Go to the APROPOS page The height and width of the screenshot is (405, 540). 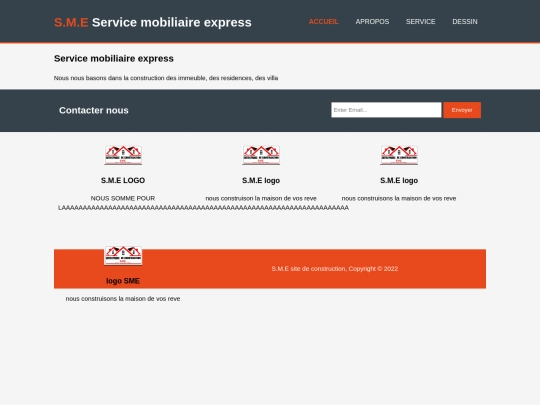372,22
